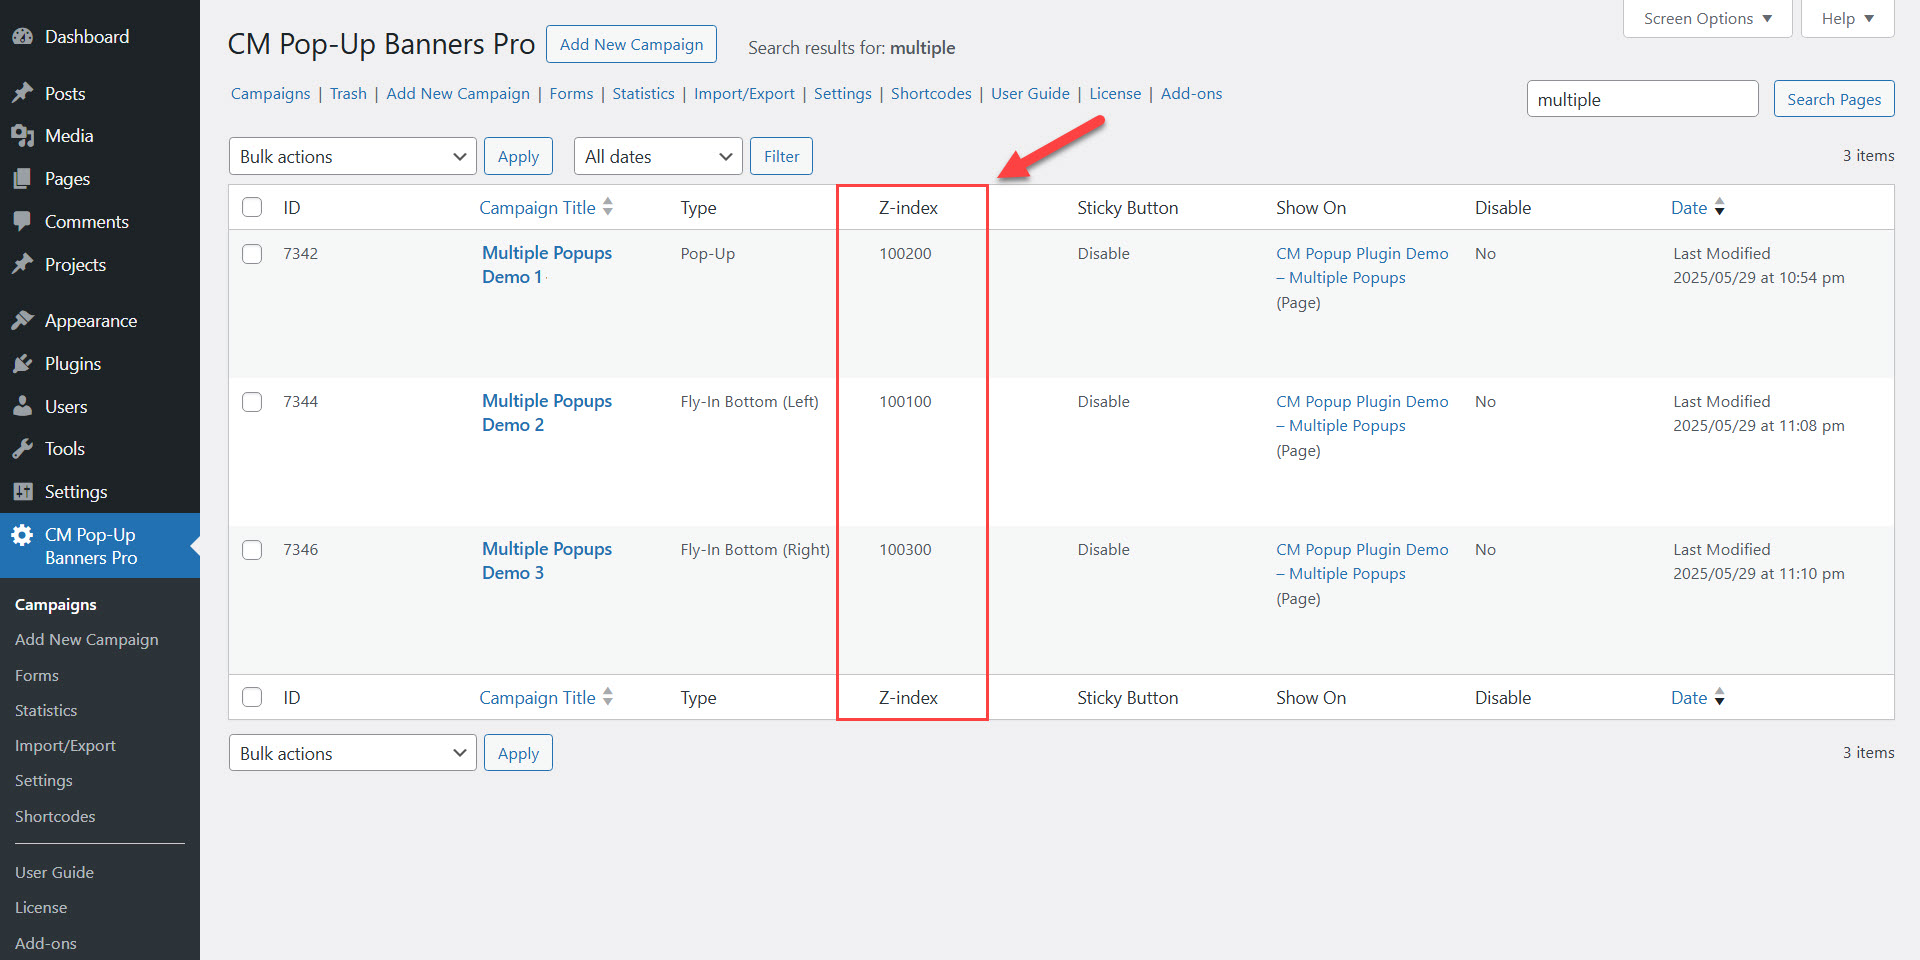Image resolution: width=1920 pixels, height=960 pixels.
Task: Open Add-ons tab in plugin navigation
Action: pos(1191,94)
